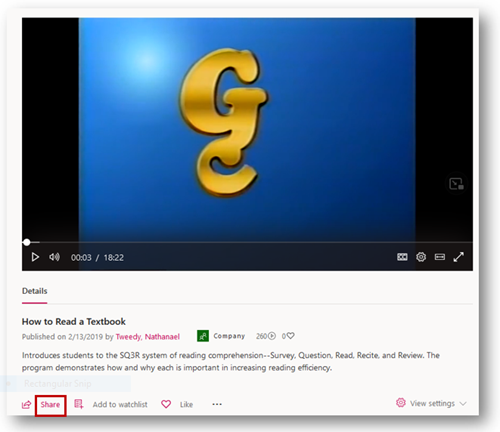
Task: Open mini player popout
Action: click(456, 184)
